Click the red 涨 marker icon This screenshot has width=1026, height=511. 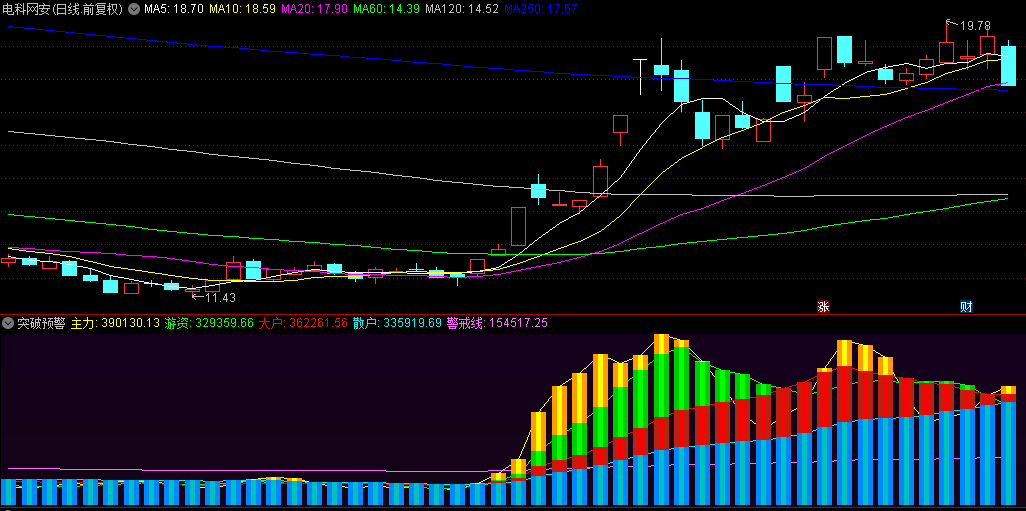[823, 306]
